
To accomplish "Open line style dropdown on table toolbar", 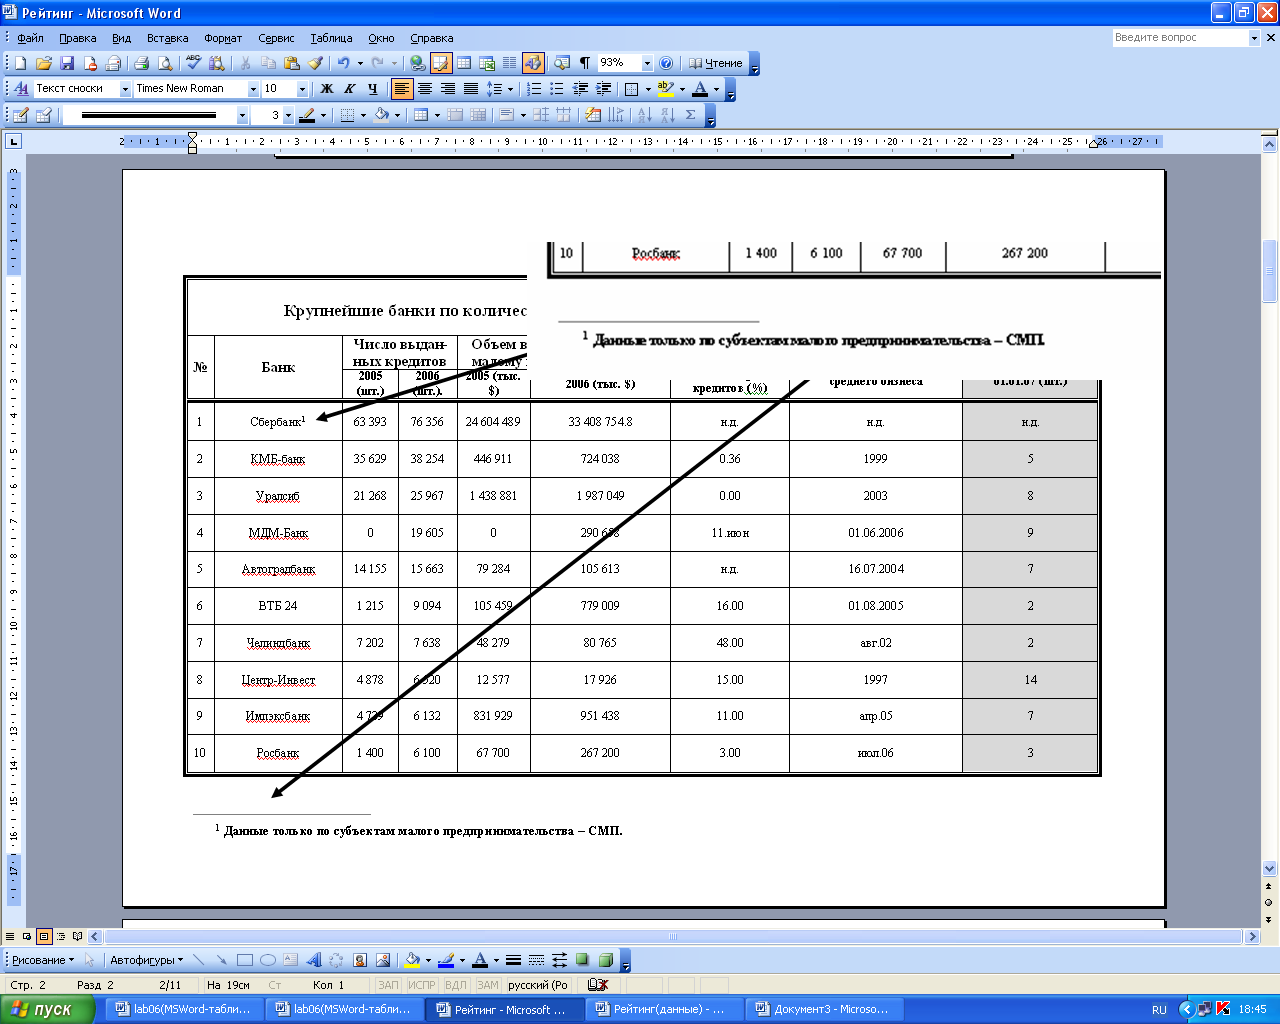I will point(242,115).
